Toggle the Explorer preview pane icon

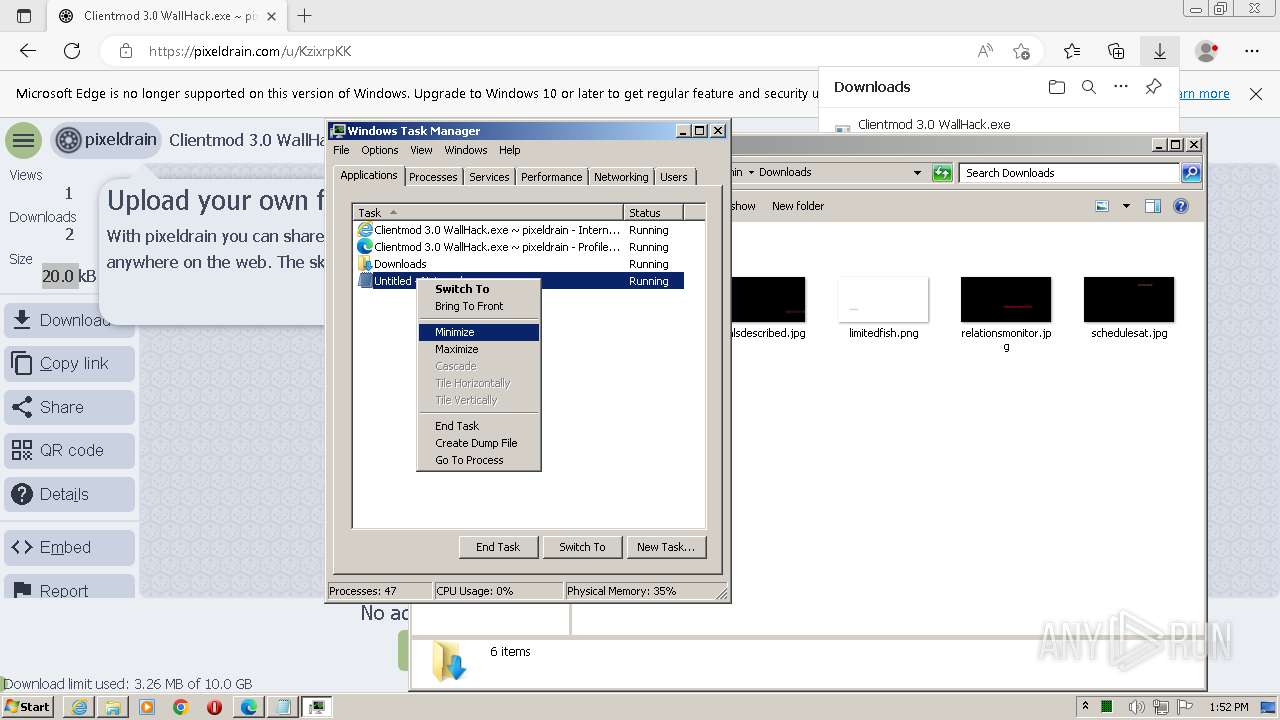[1153, 206]
